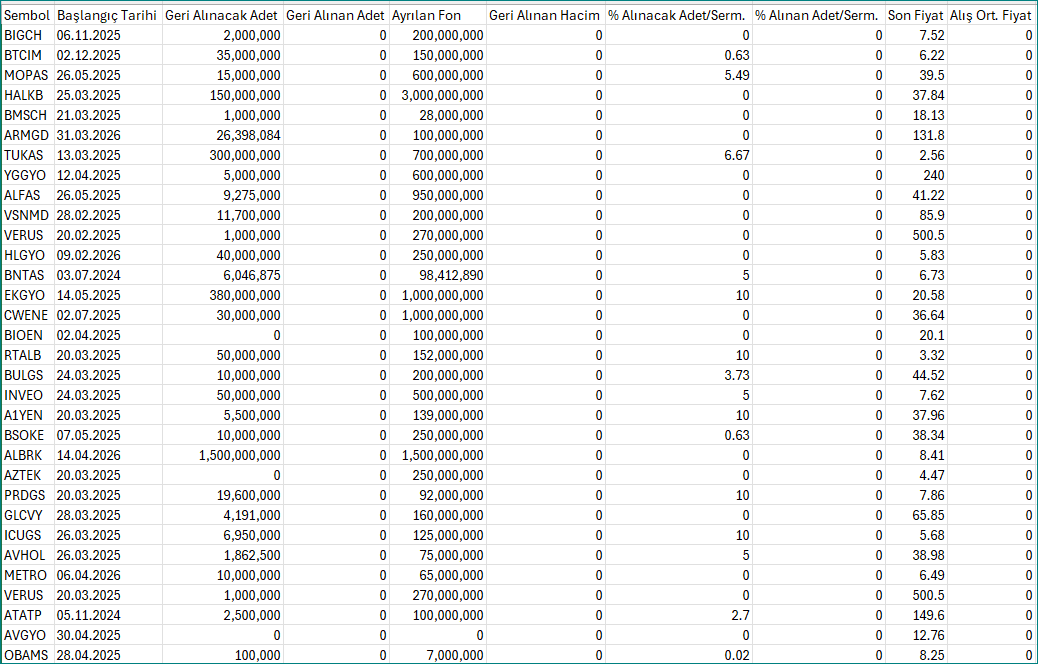The width and height of the screenshot is (1038, 664).
Task: Click the Geri Alınacak Adet header
Action: click(x=222, y=15)
